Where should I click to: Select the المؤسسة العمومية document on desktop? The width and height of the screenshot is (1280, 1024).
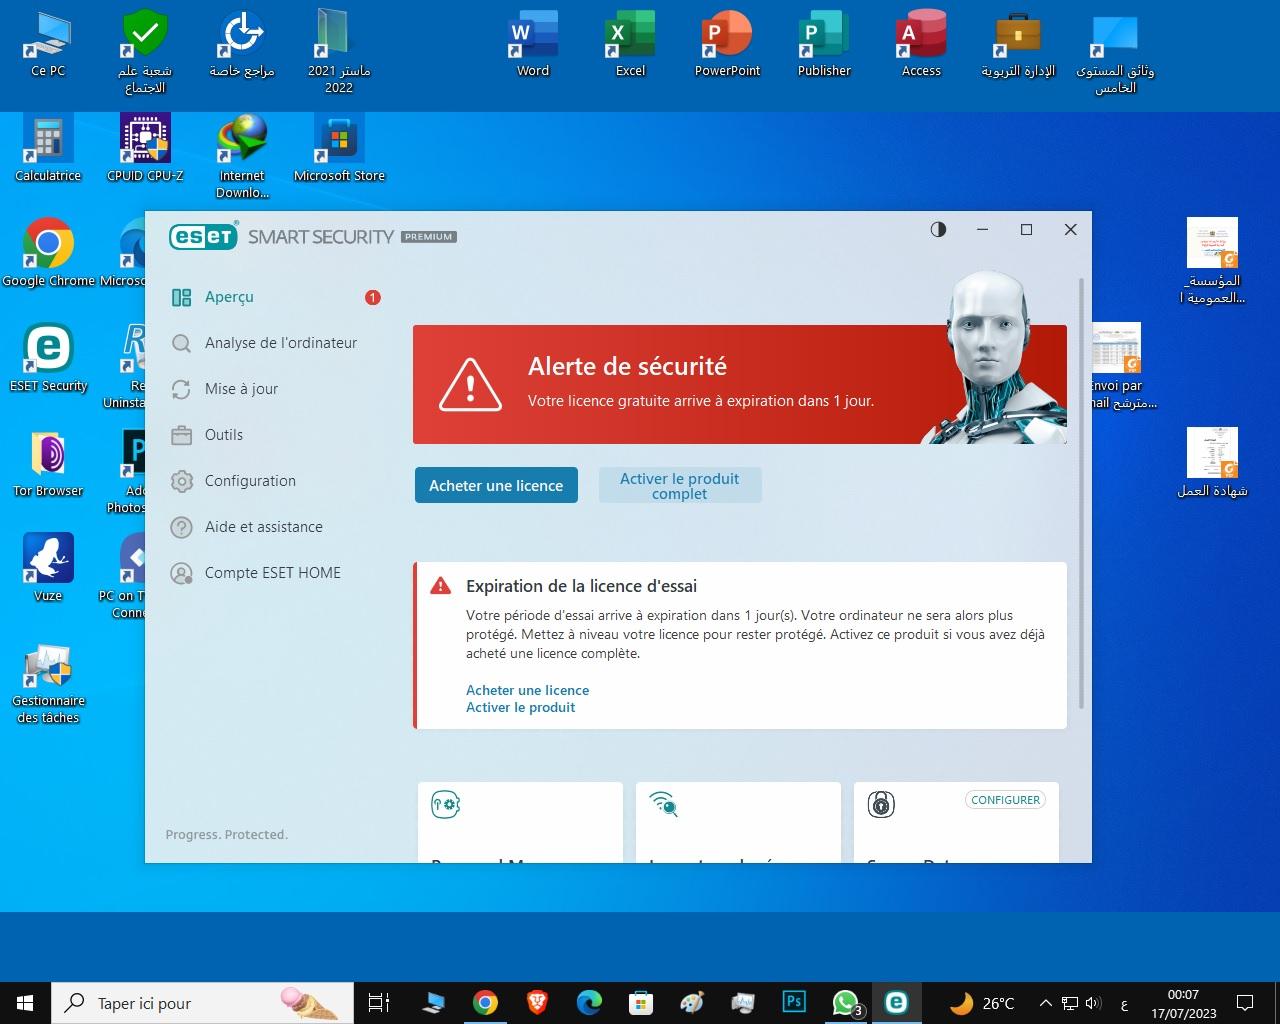tap(1212, 262)
